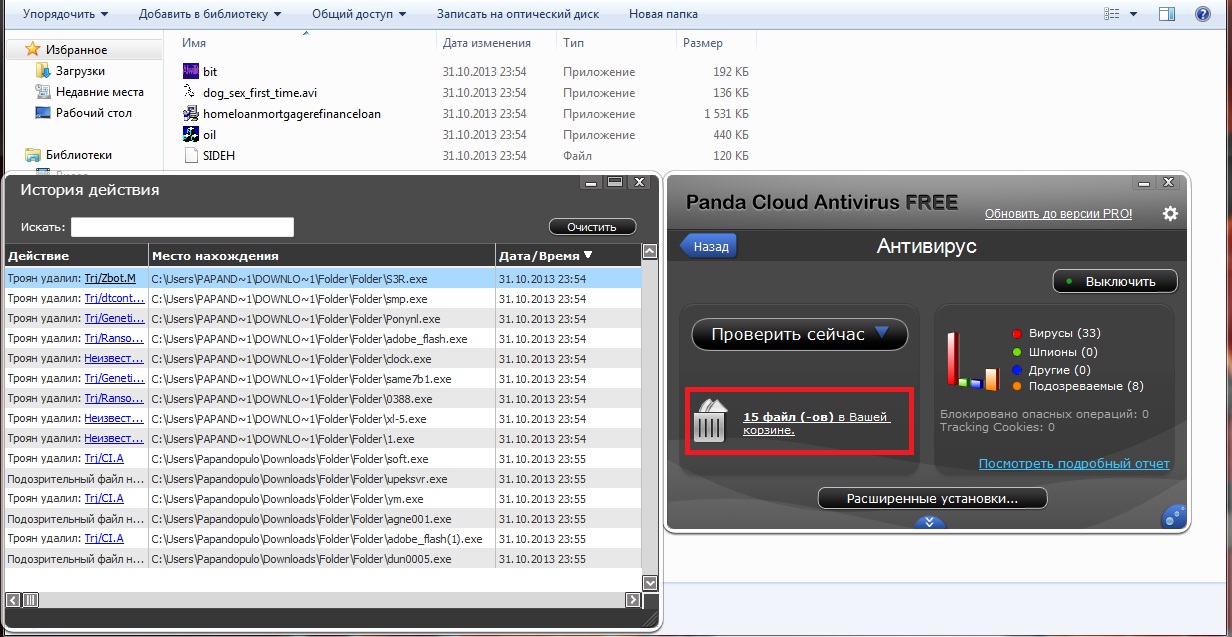Click the red Вирусы (33) legend dot
This screenshot has height=637, width=1232.
coord(1017,334)
